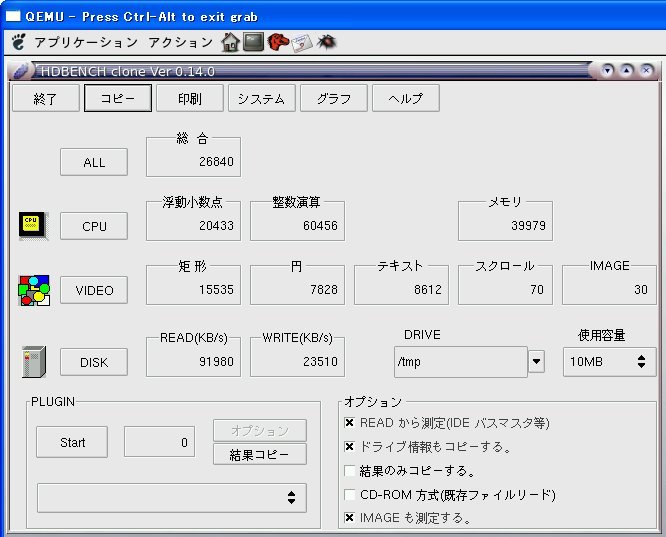The height and width of the screenshot is (537, 666).
Task: Click the IMAGE value 30
Action: click(x=641, y=290)
